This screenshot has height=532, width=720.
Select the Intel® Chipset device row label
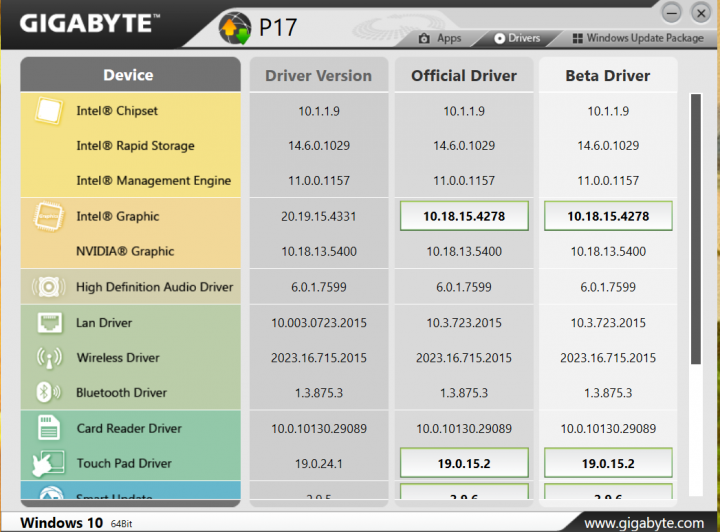[x=117, y=111]
